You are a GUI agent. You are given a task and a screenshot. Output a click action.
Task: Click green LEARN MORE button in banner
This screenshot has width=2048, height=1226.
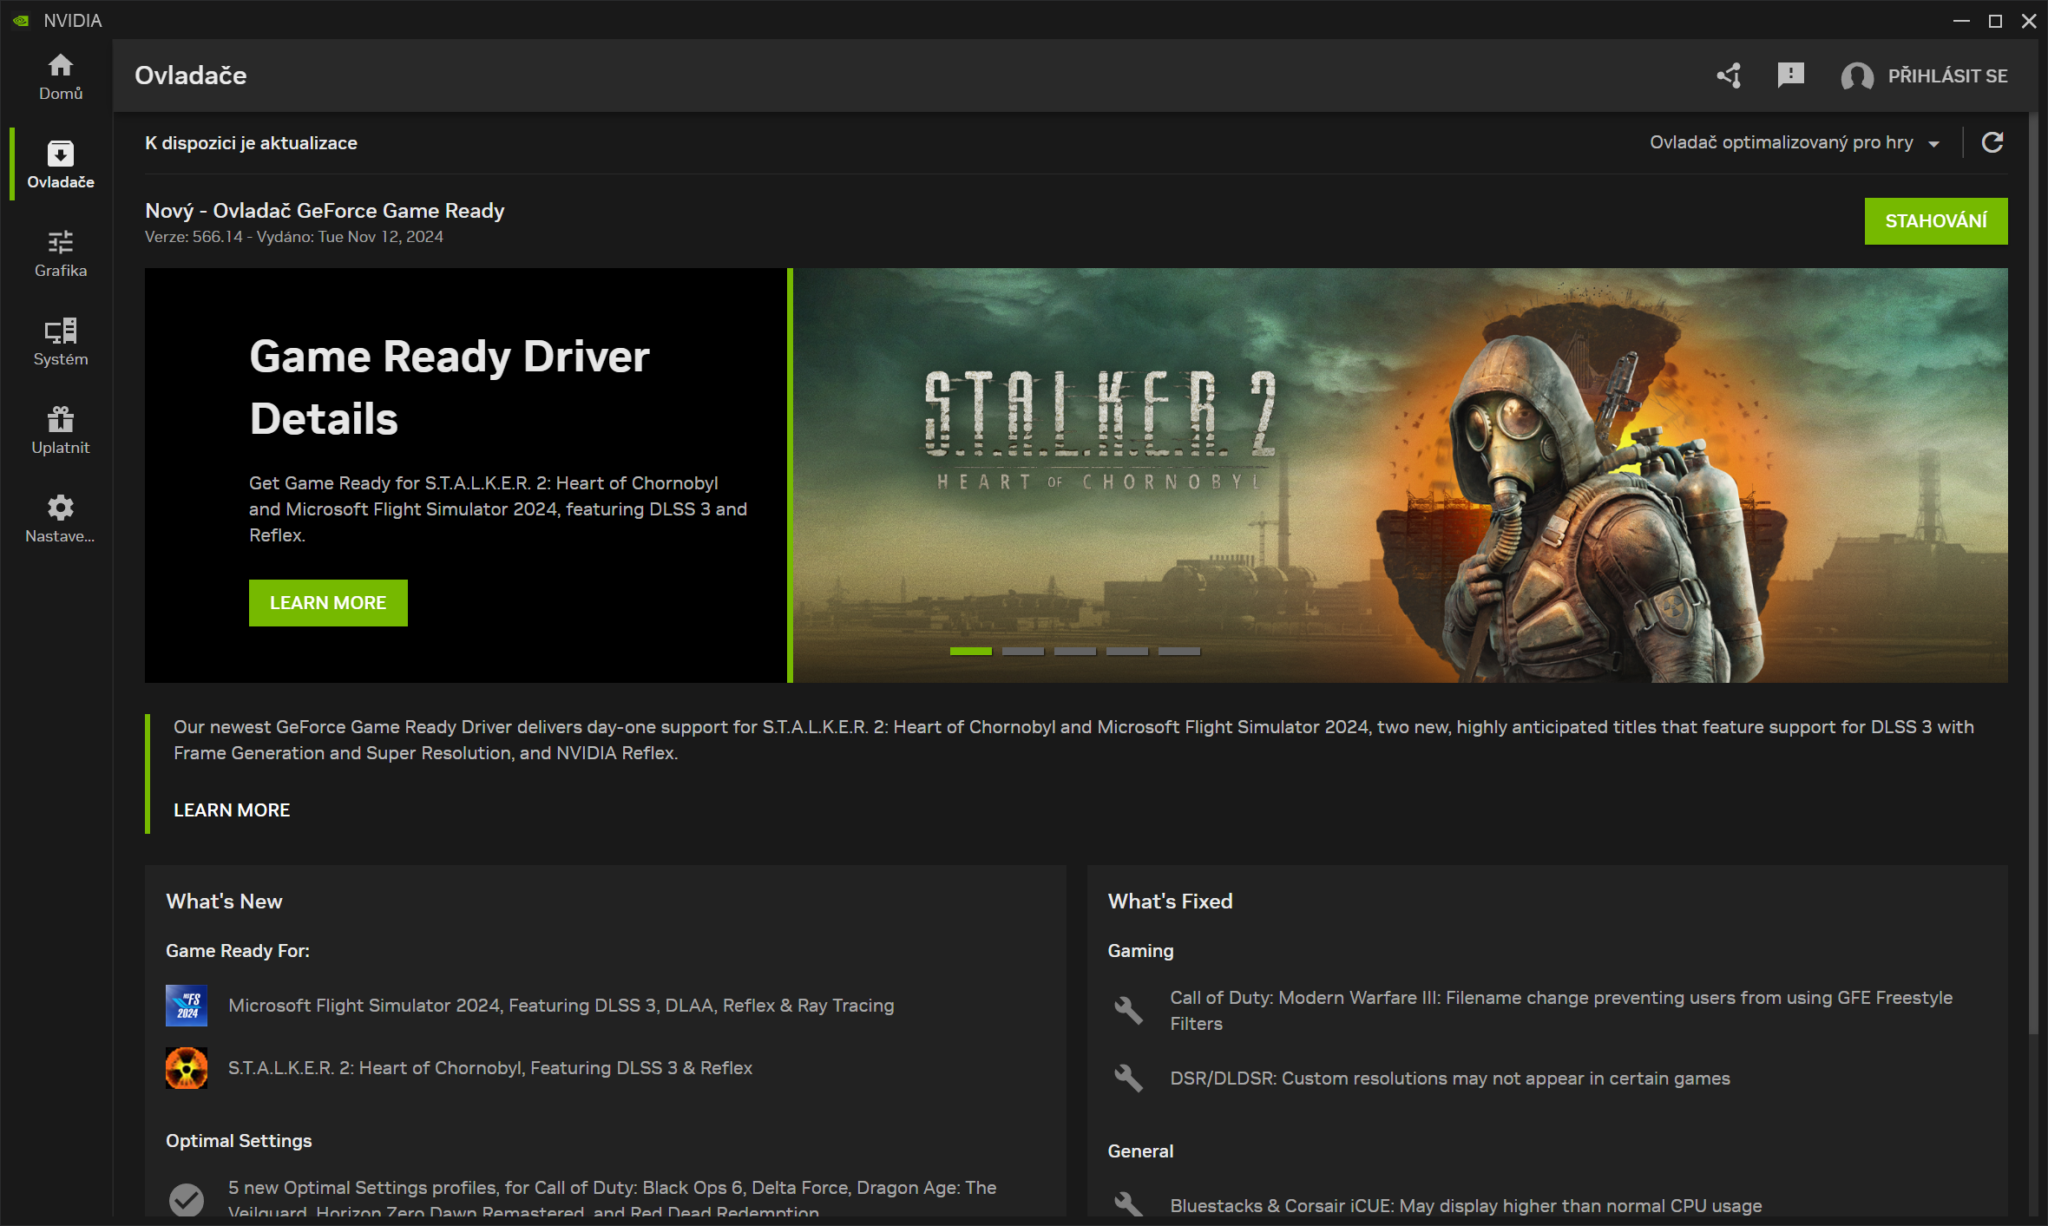coord(328,603)
